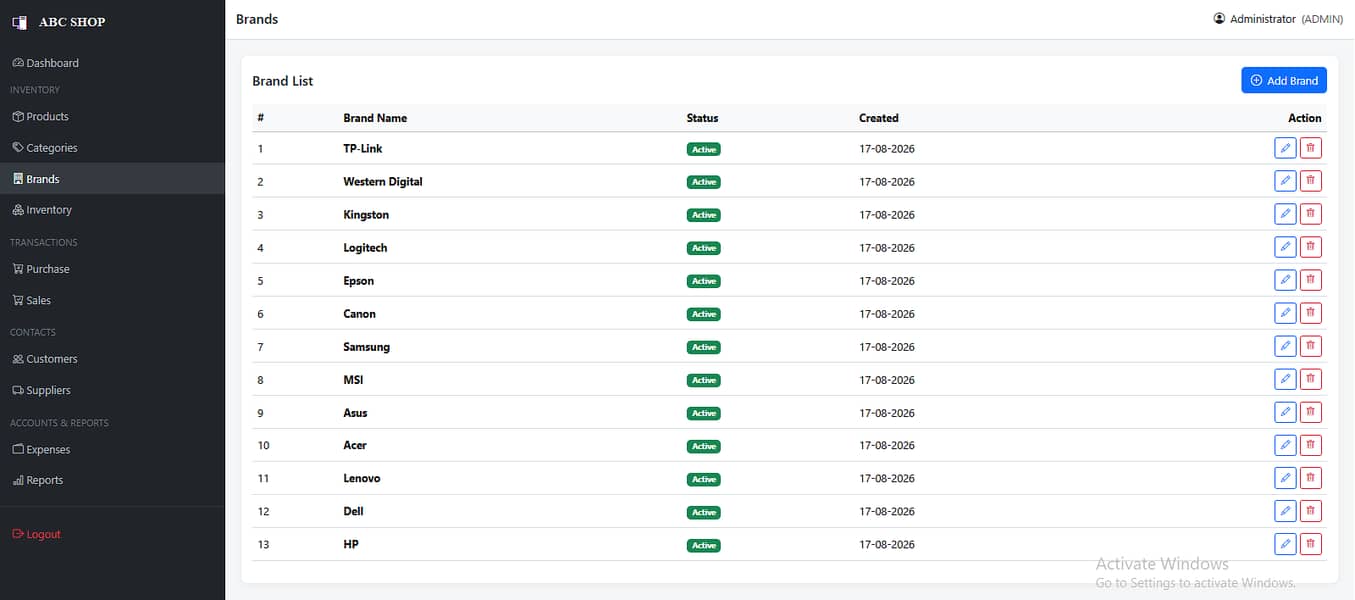1355x600 pixels.
Task: Click the Action column header
Action: click(x=1305, y=118)
